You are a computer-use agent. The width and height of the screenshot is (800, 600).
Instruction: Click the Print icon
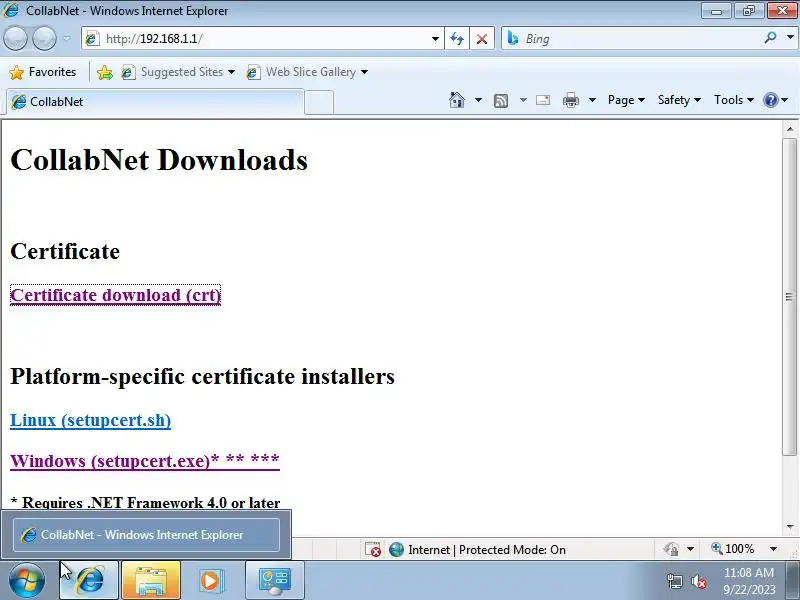pyautogui.click(x=571, y=100)
